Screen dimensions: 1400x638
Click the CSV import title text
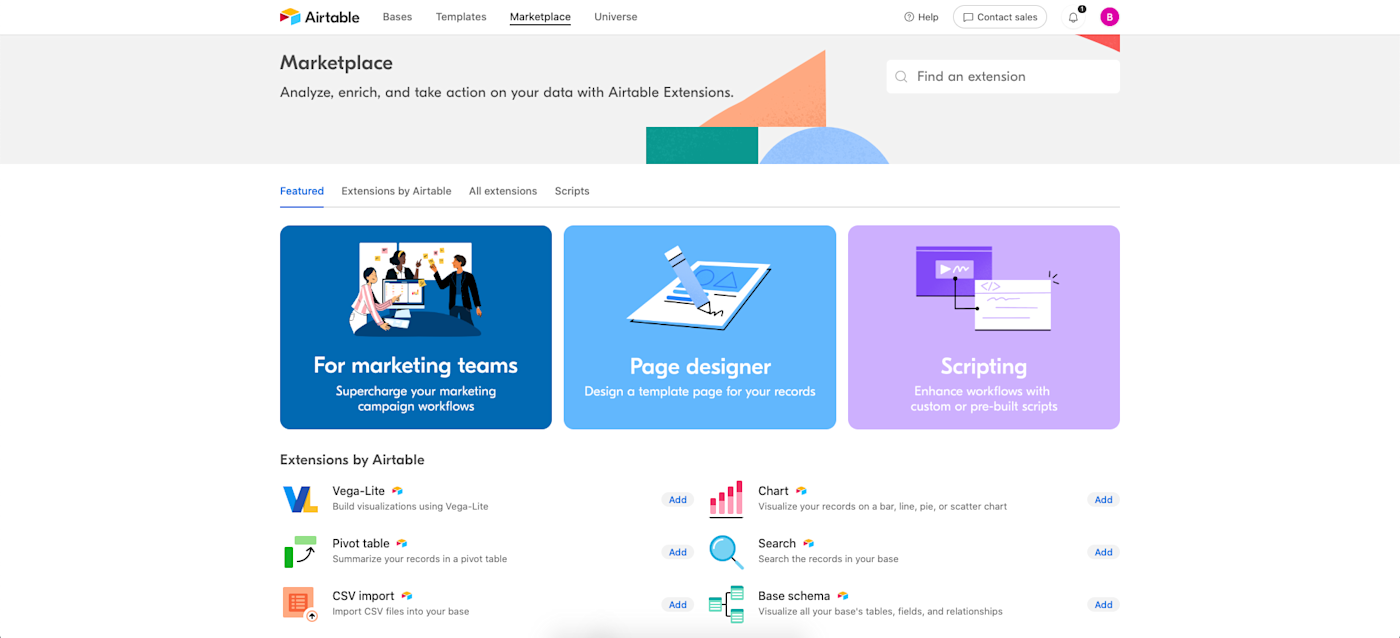364,596
